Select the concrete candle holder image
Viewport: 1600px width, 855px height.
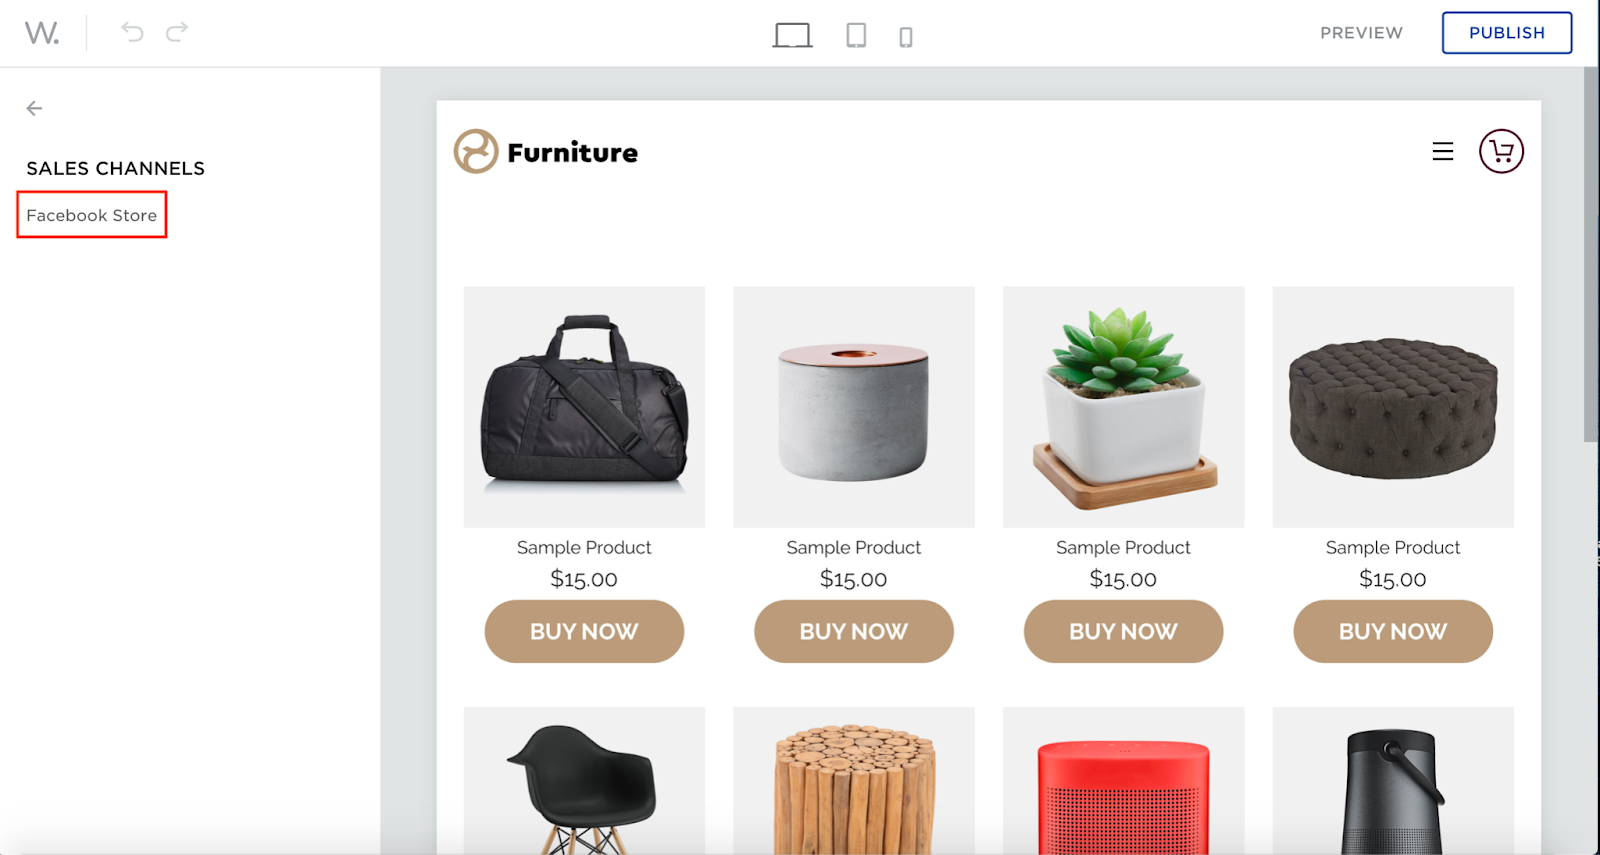854,407
